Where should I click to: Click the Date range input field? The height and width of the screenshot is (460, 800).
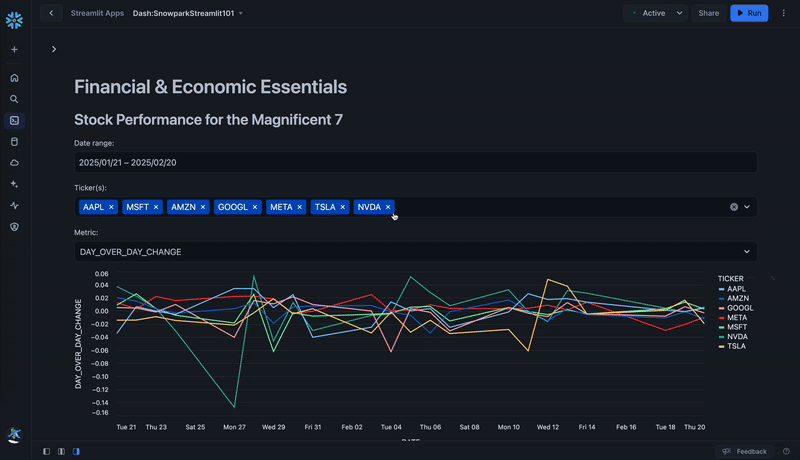[415, 162]
